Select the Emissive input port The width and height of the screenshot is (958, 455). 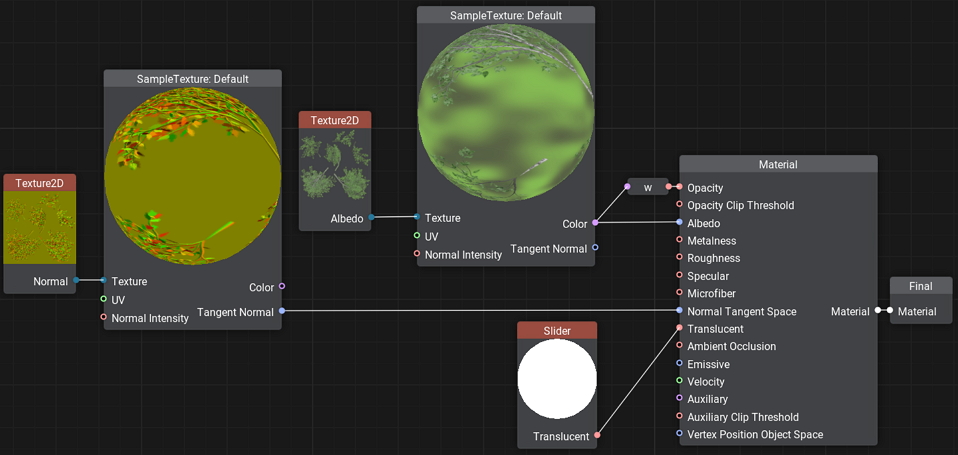(x=680, y=364)
